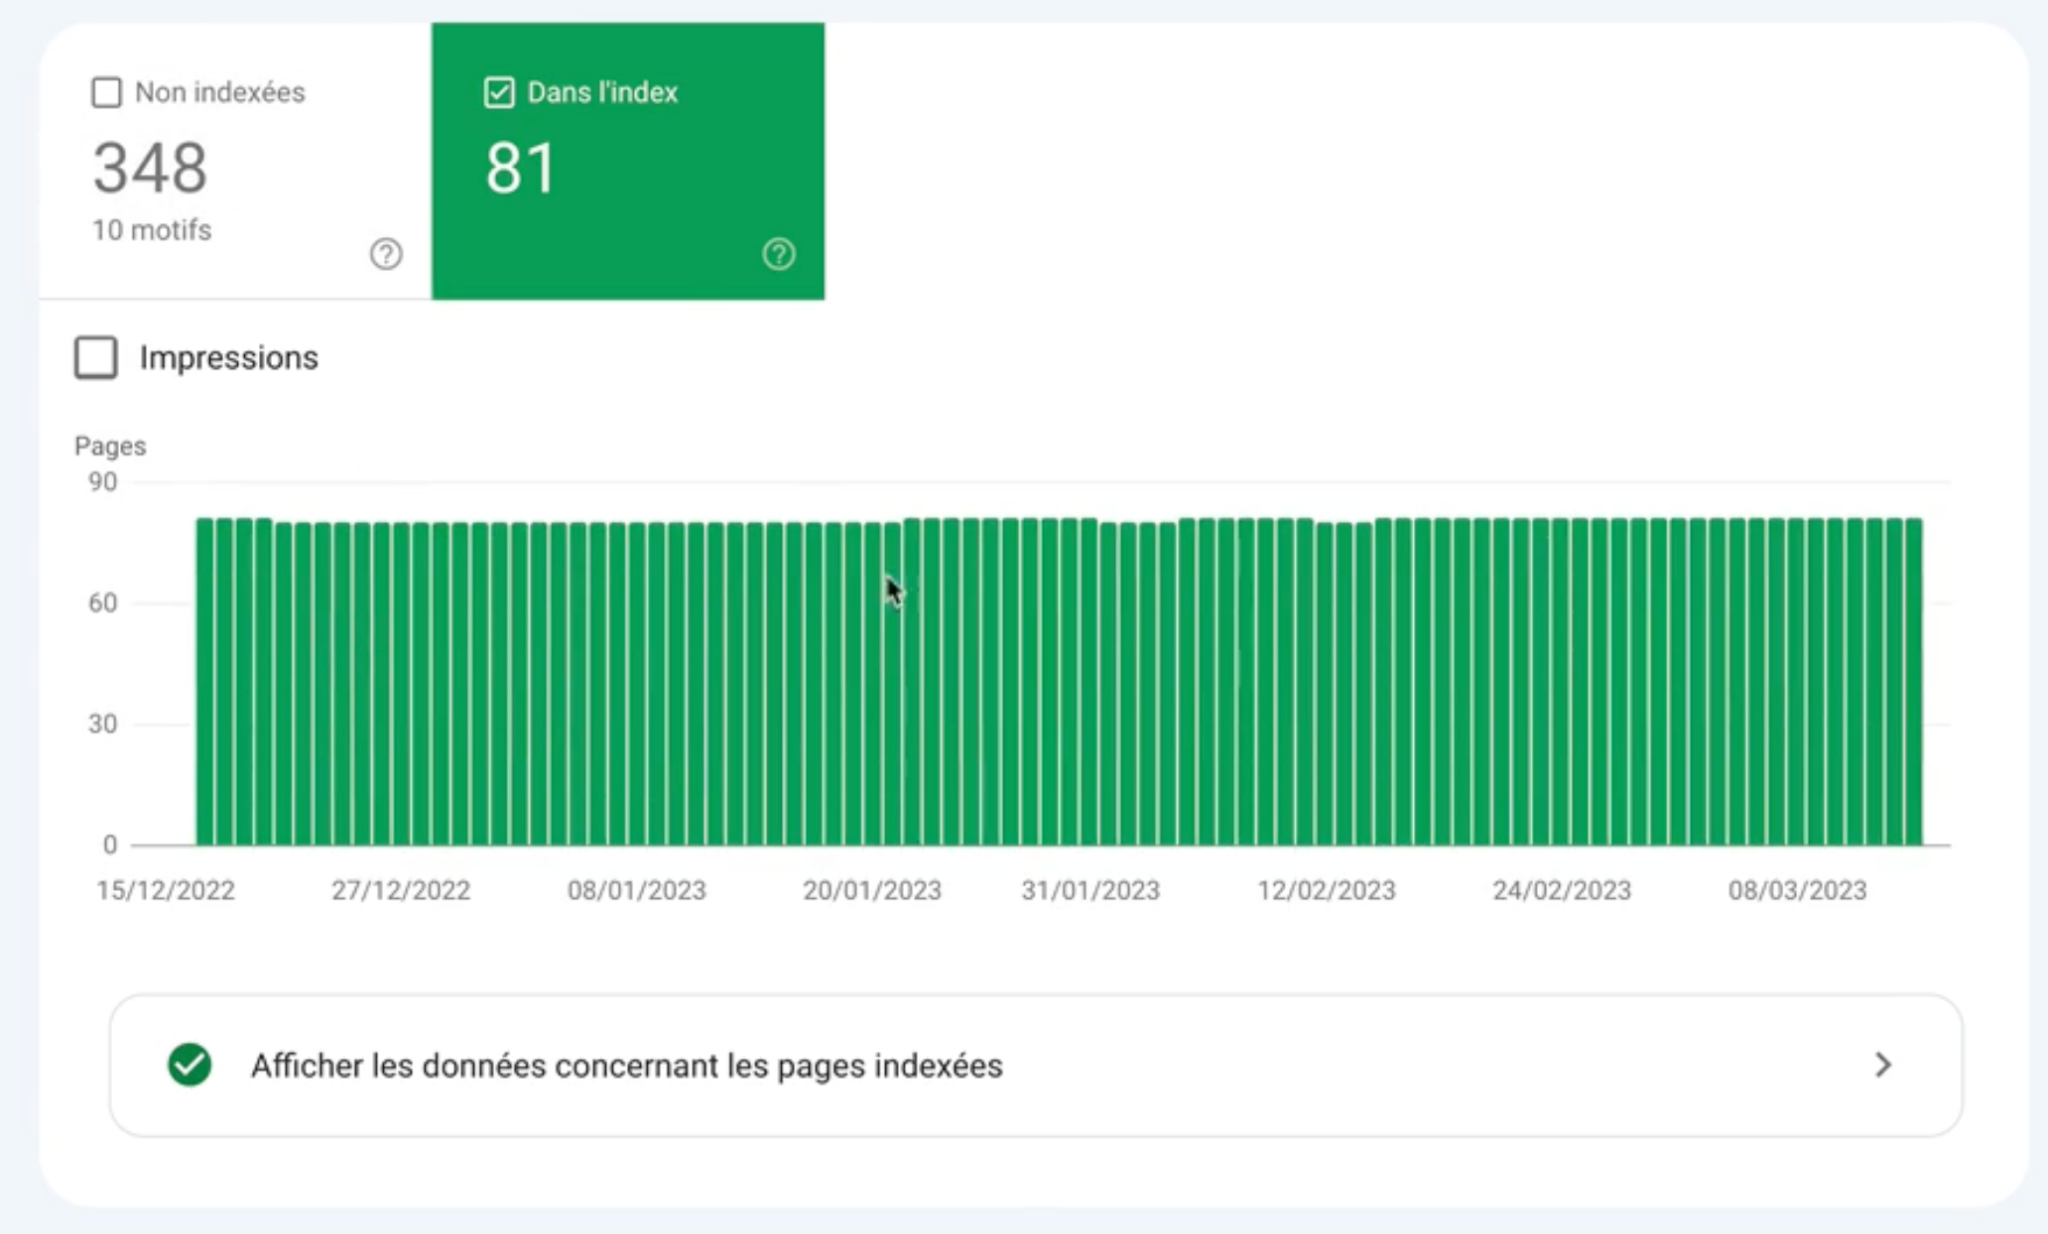The image size is (2048, 1234).
Task: Open Afficher les données concernant les pages indexées
Action: point(1036,1065)
